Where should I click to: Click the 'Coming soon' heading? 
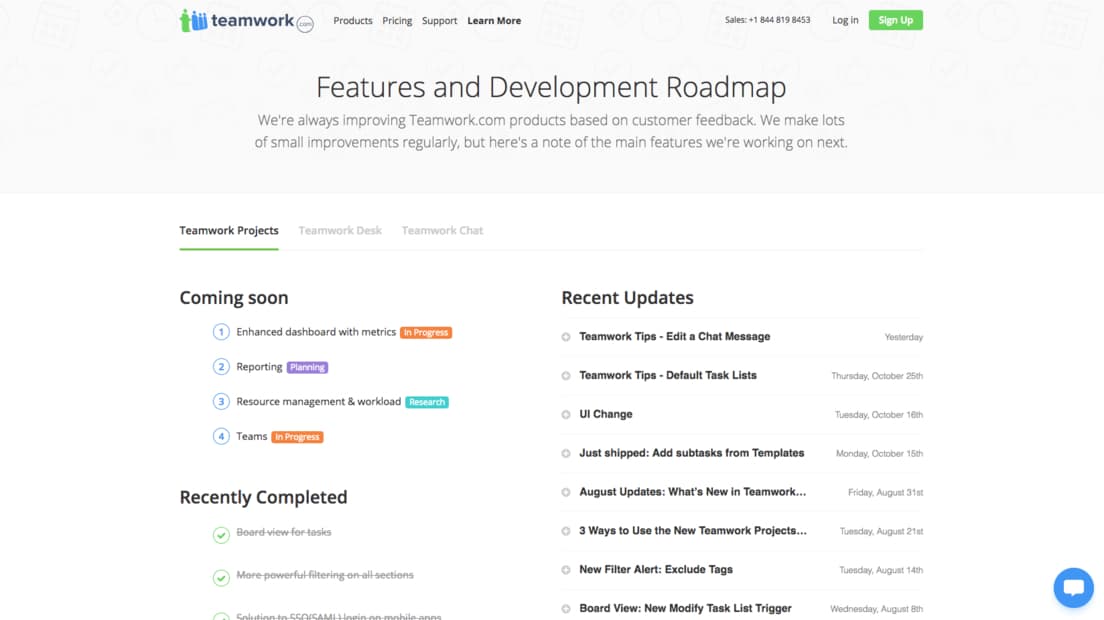click(x=234, y=298)
